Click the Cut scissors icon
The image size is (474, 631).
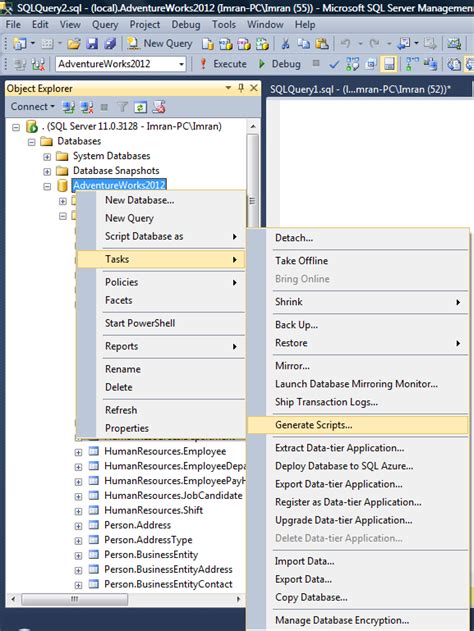click(285, 43)
